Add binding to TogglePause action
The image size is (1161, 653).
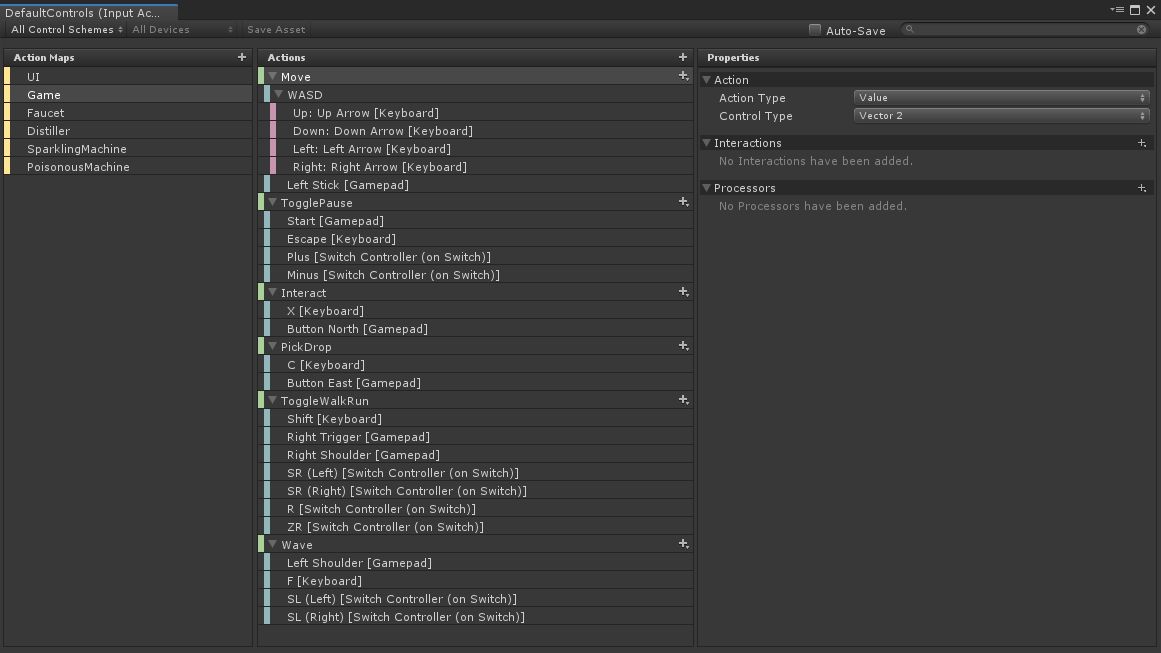click(683, 202)
